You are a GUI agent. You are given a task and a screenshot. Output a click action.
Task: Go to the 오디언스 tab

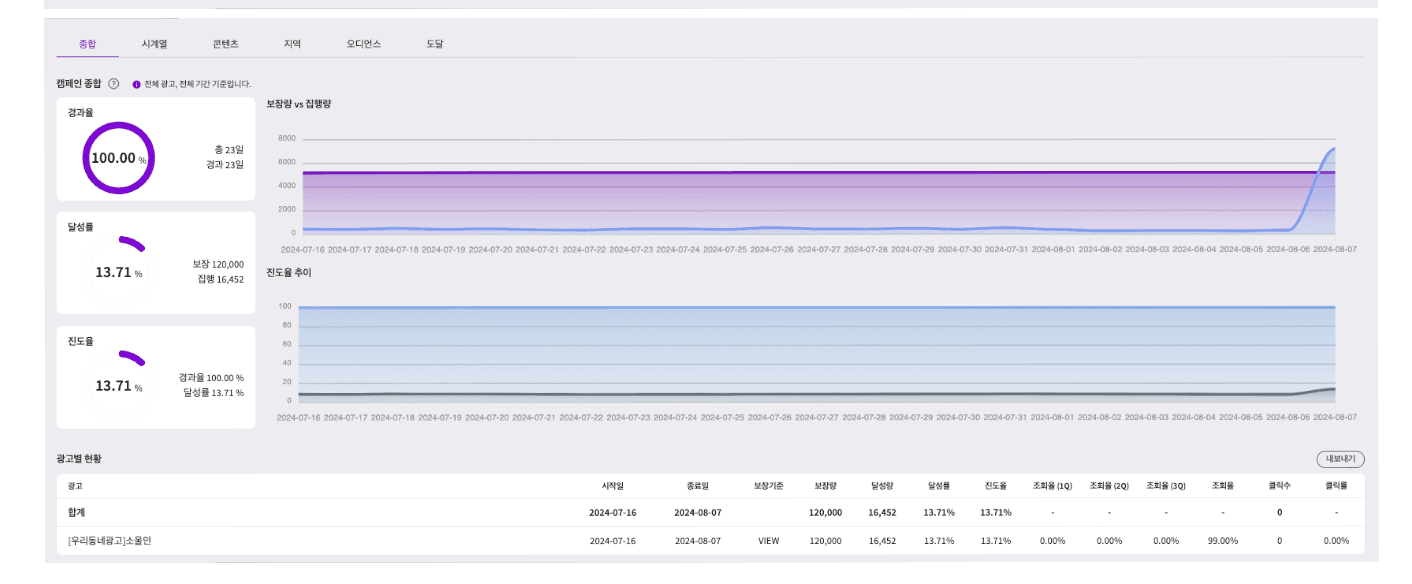[x=364, y=44]
